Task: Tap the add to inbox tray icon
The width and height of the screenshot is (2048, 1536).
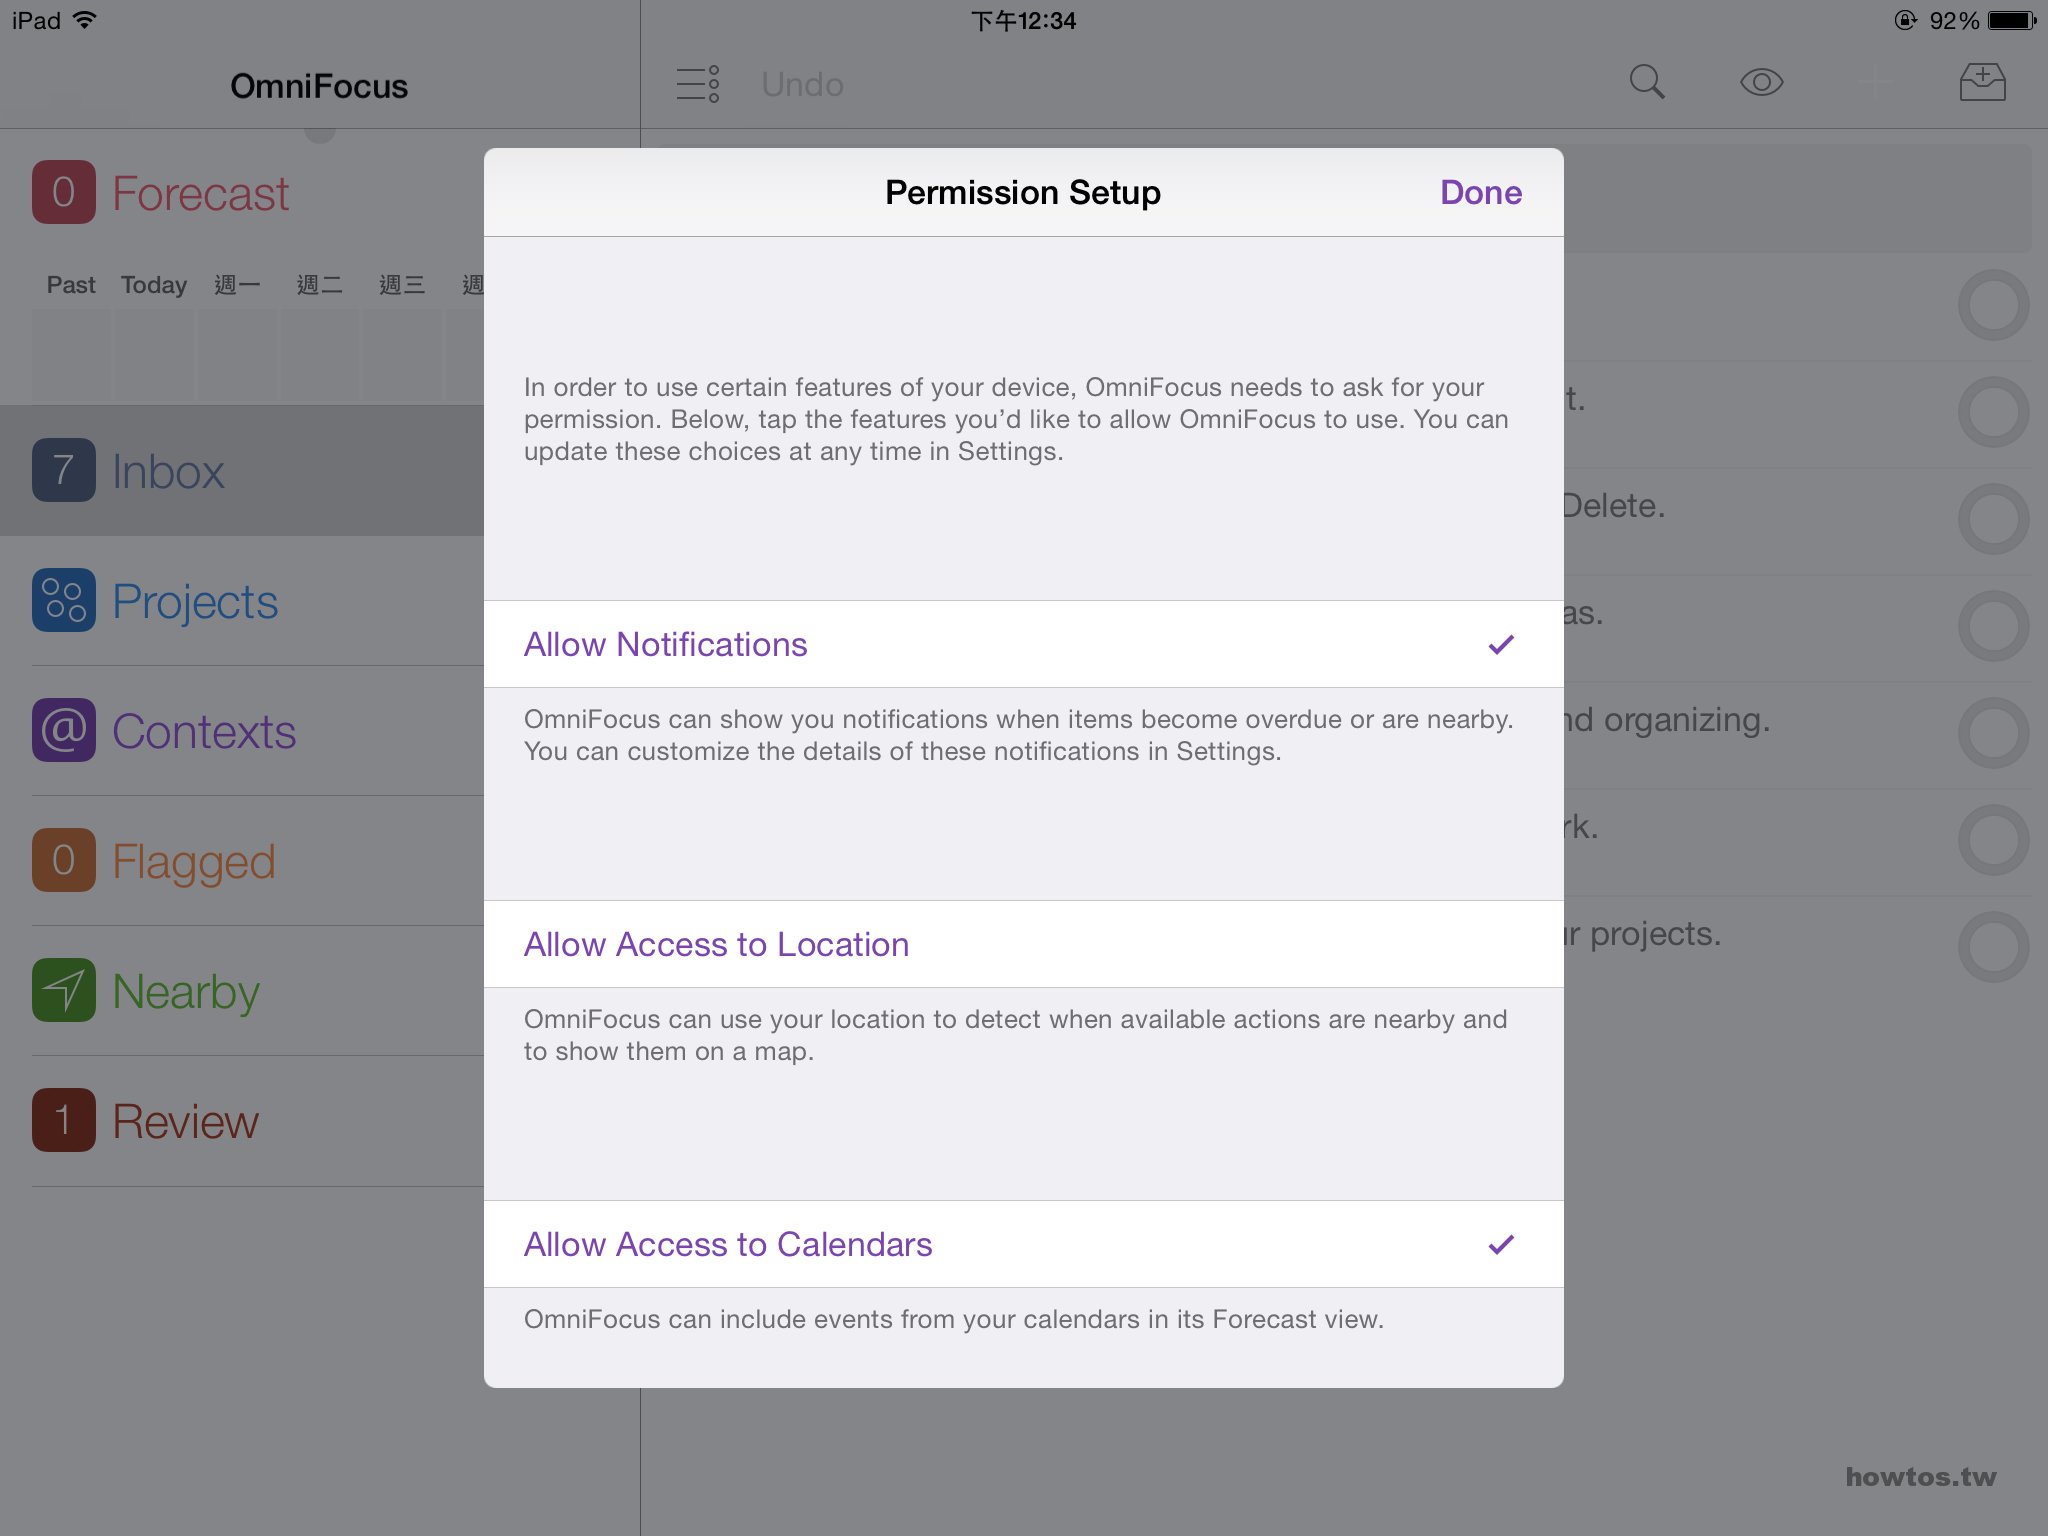Action: tap(1982, 82)
